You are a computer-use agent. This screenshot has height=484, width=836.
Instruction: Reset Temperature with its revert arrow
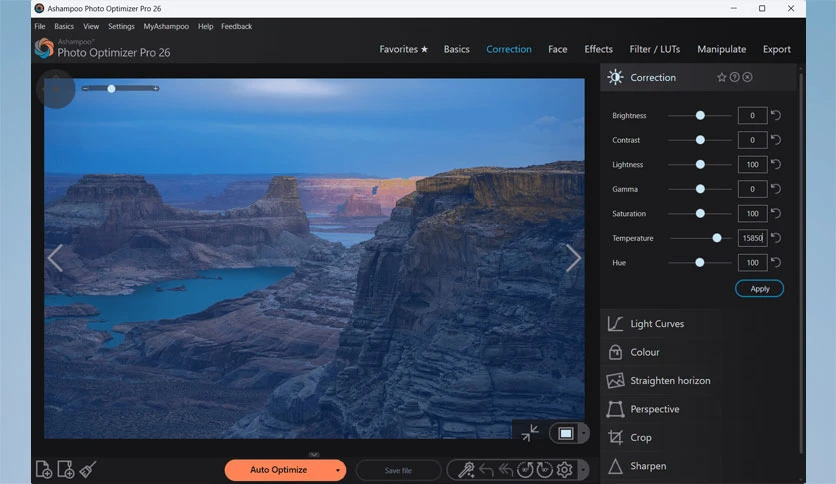pyautogui.click(x=776, y=238)
